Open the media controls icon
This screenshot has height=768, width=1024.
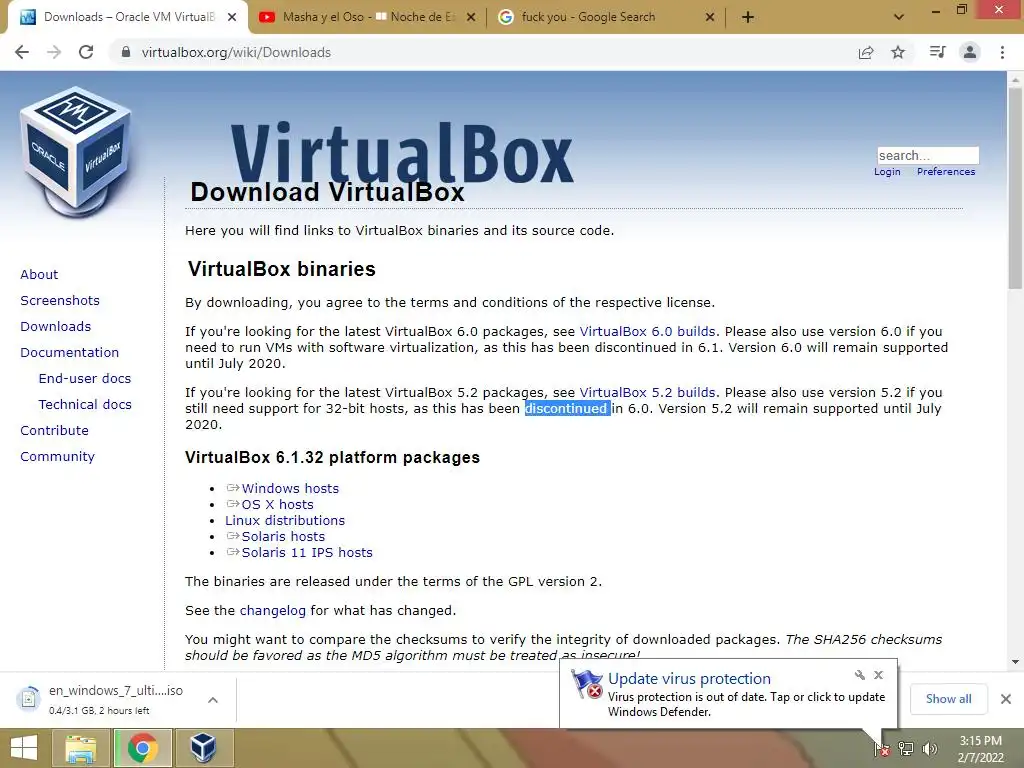[x=937, y=52]
